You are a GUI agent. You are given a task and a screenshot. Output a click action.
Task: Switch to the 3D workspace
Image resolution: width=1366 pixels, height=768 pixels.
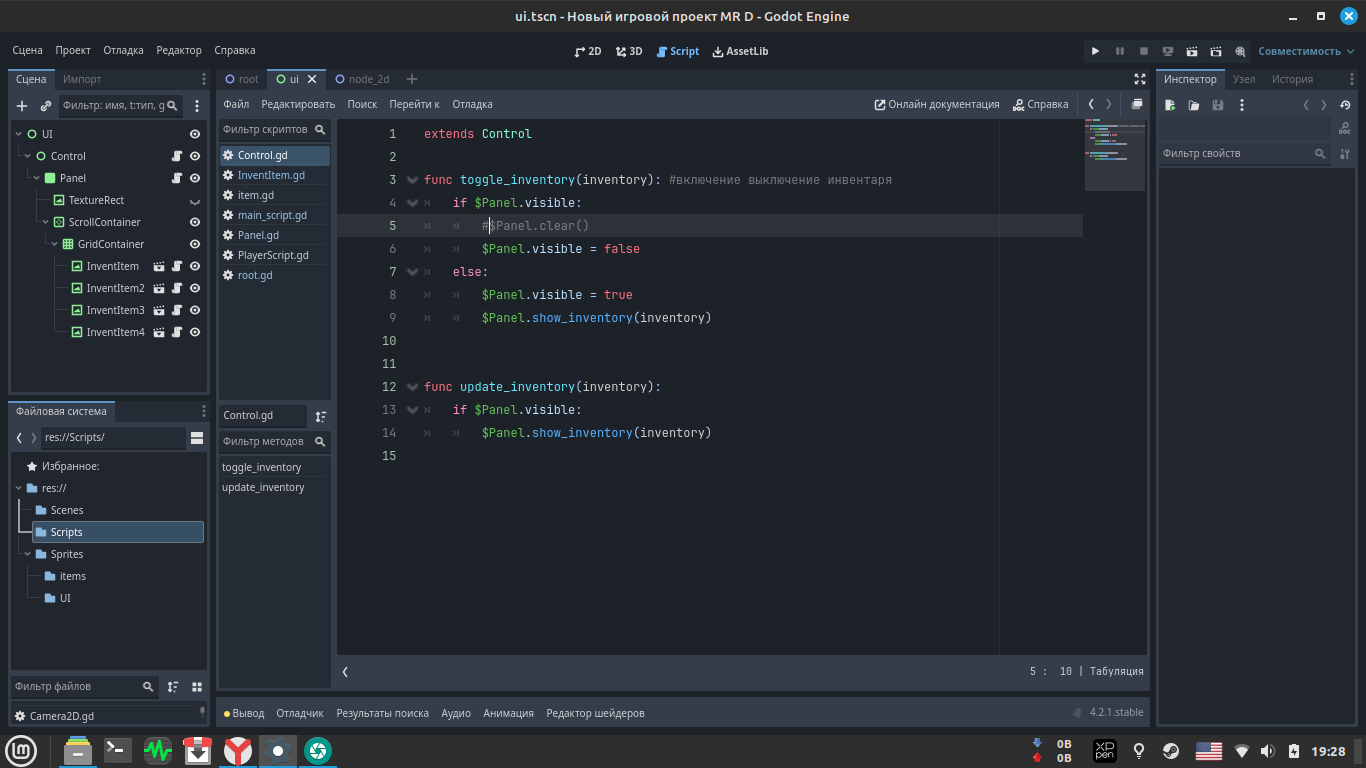[x=629, y=51]
